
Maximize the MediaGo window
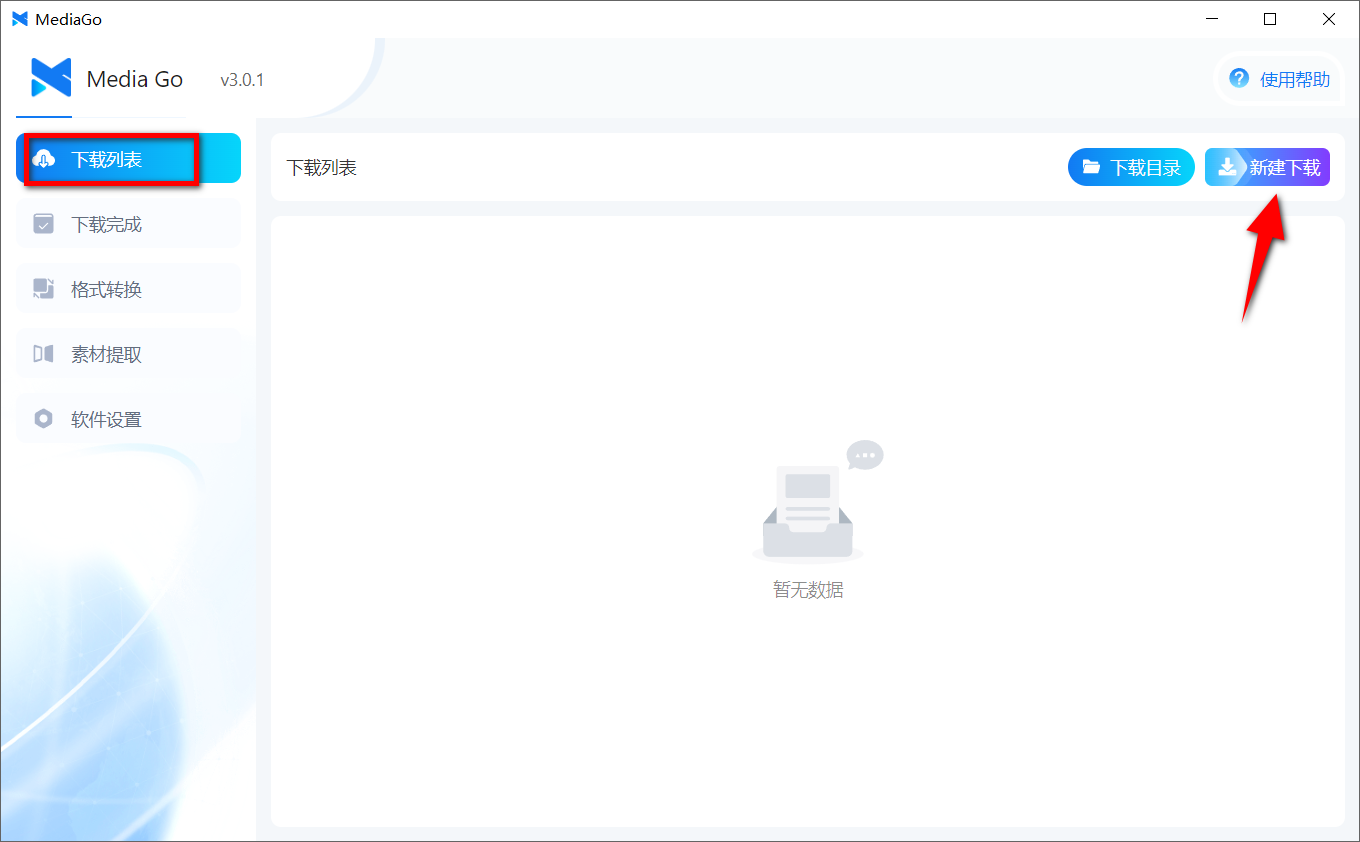coord(1270,19)
